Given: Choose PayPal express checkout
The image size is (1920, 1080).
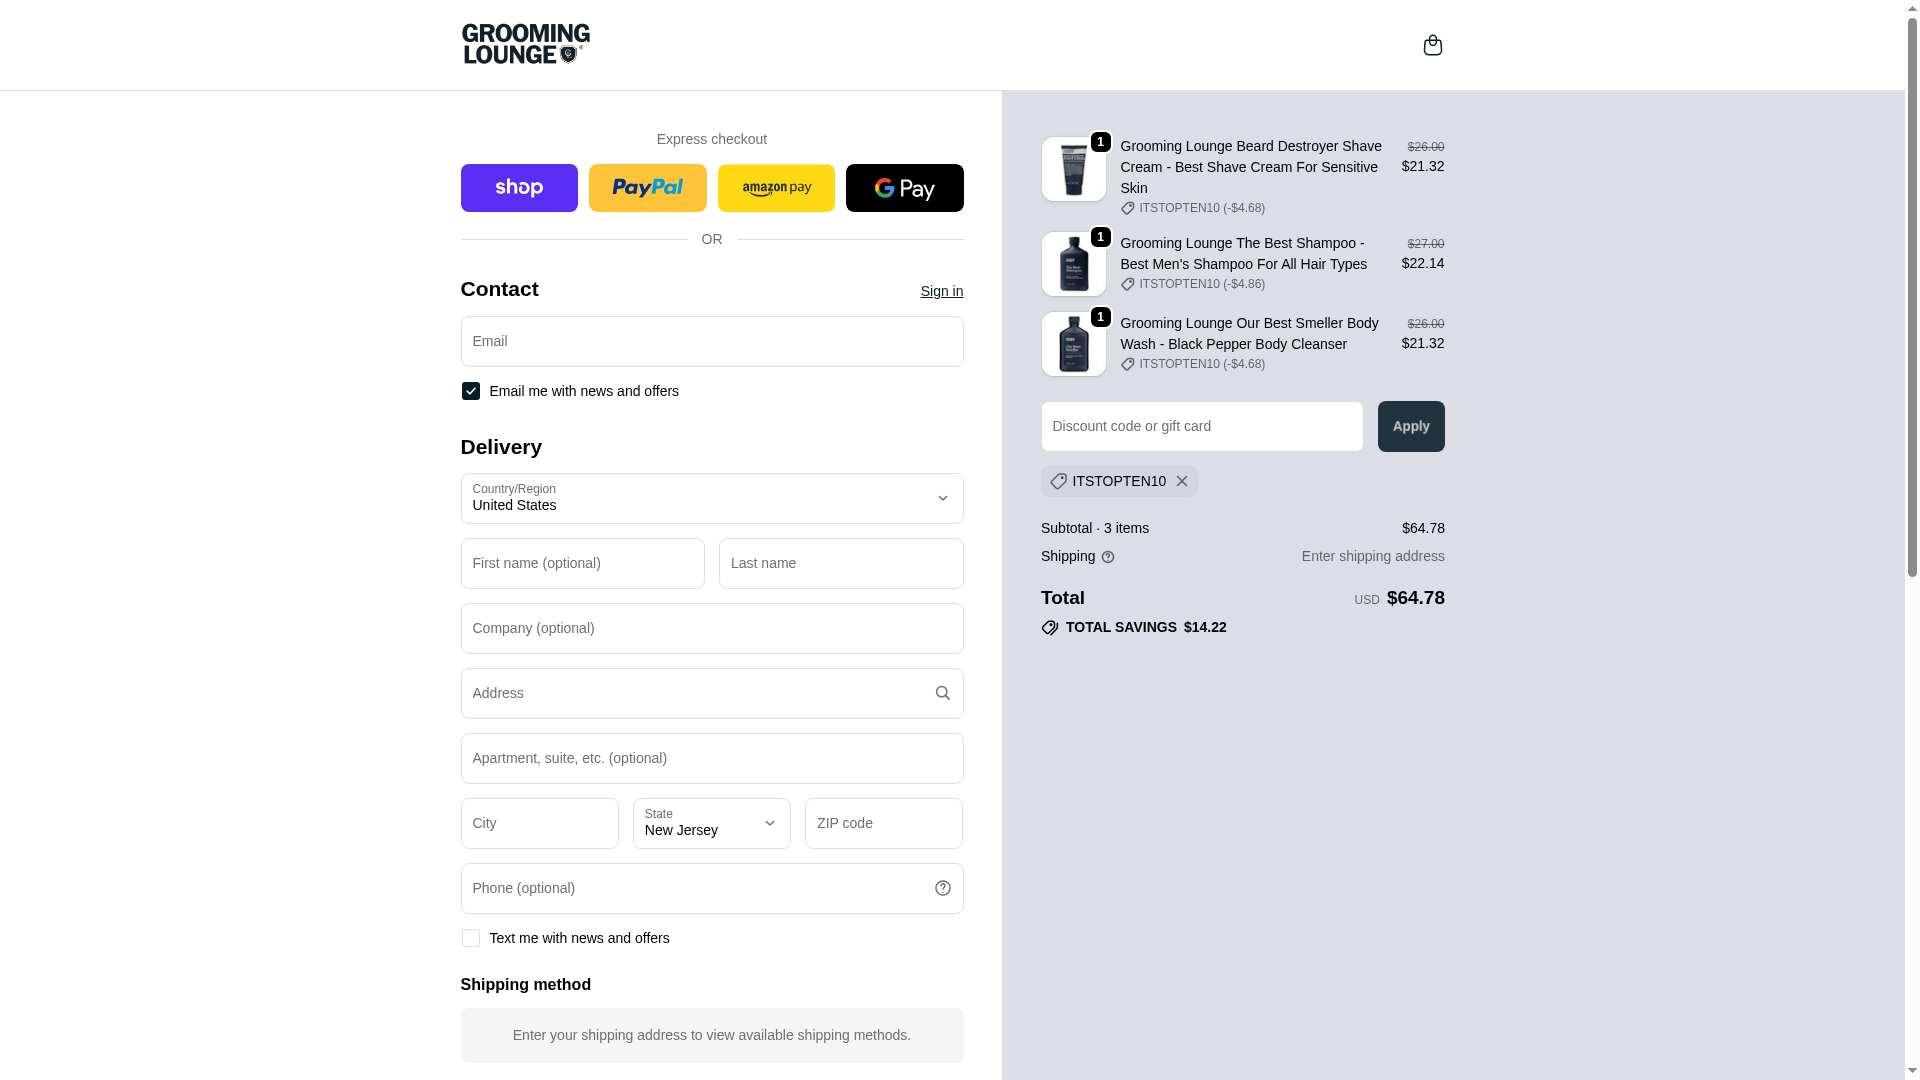Looking at the screenshot, I should 647,188.
